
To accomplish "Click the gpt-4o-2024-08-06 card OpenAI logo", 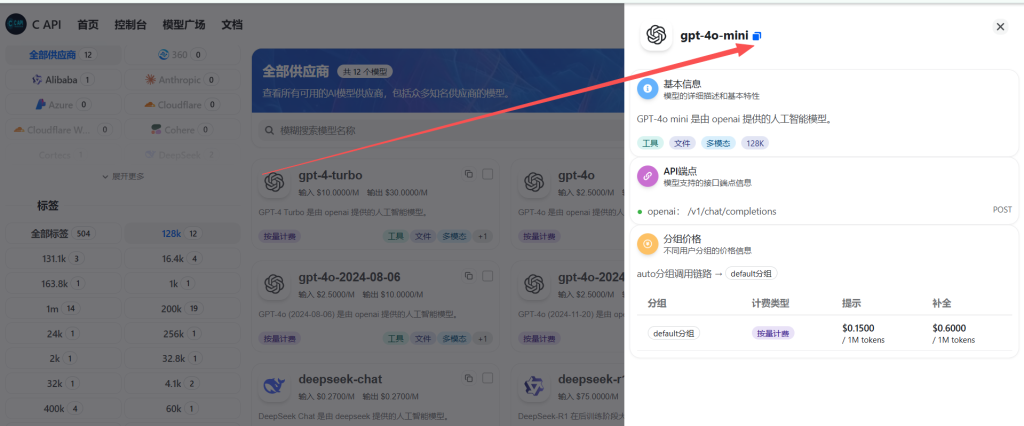I will click(274, 284).
